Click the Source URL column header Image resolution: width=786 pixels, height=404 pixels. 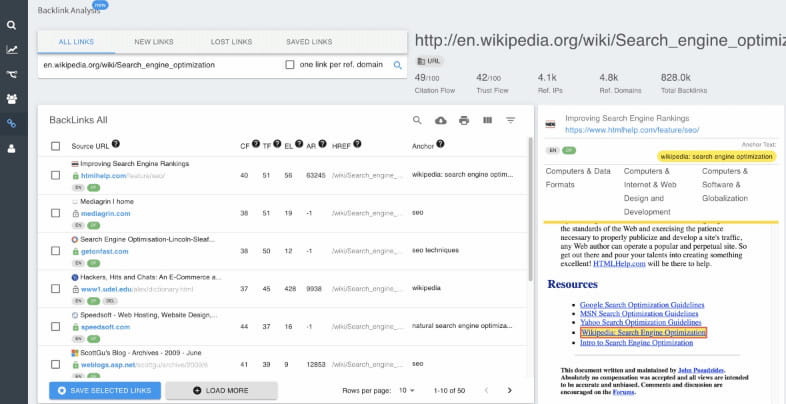(90, 146)
